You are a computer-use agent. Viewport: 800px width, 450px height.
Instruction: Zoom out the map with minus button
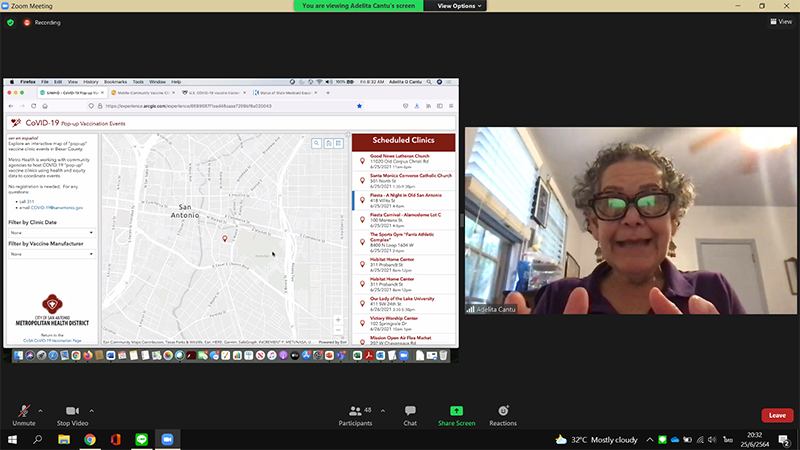(338, 330)
